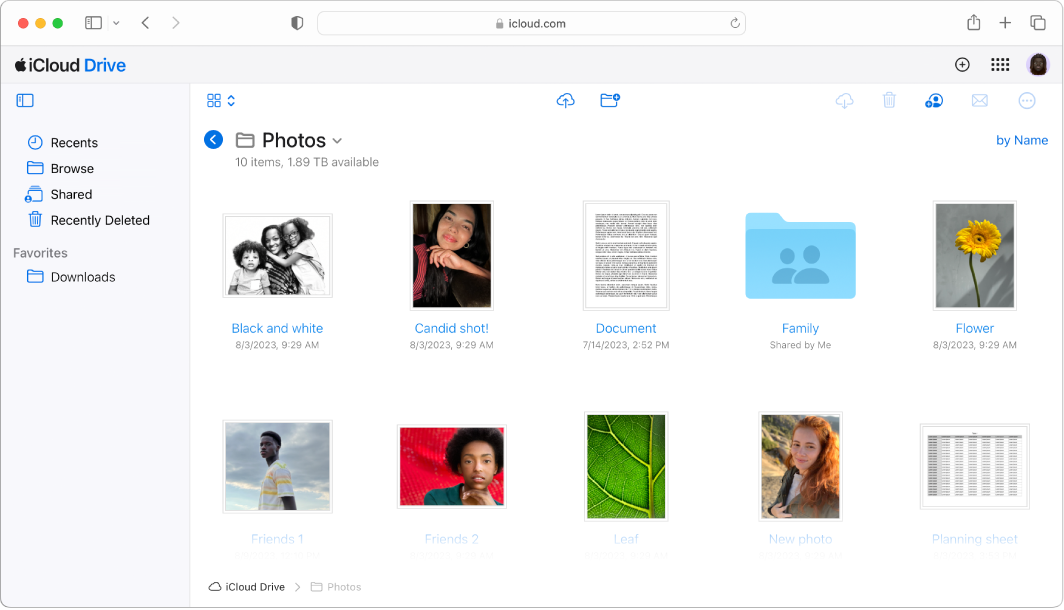Select the Document file thumbnail

(626, 255)
